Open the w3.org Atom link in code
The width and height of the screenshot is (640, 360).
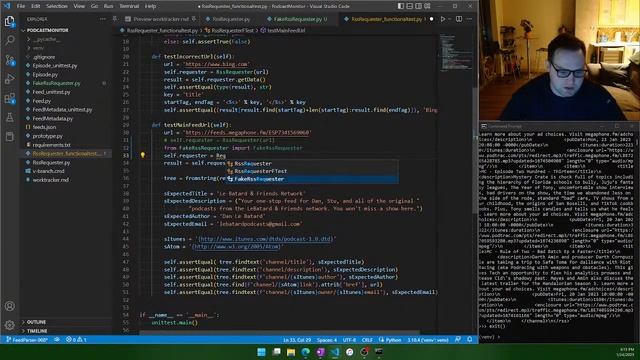point(236,247)
